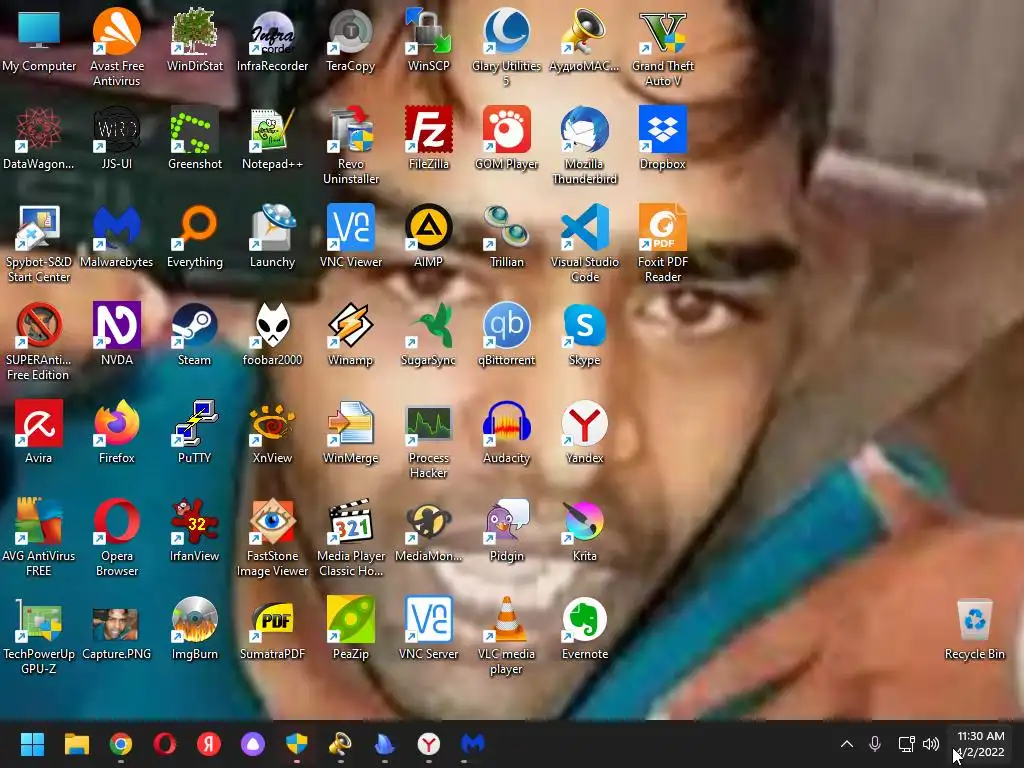Click the GOM Player icon

[506, 129]
